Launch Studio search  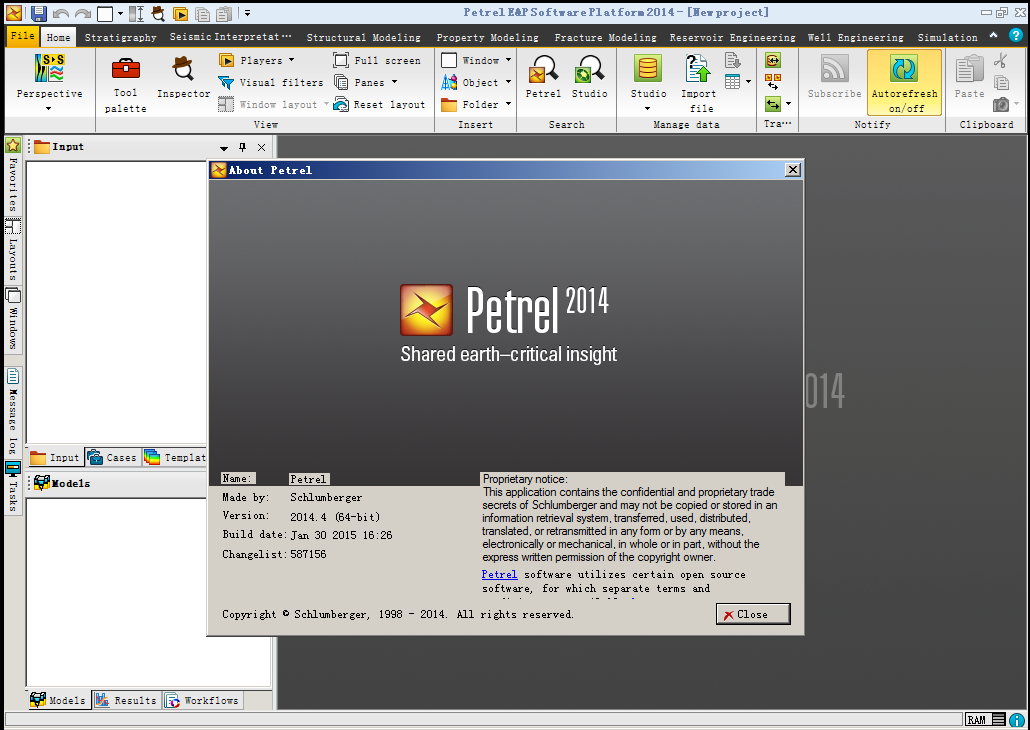[x=589, y=78]
